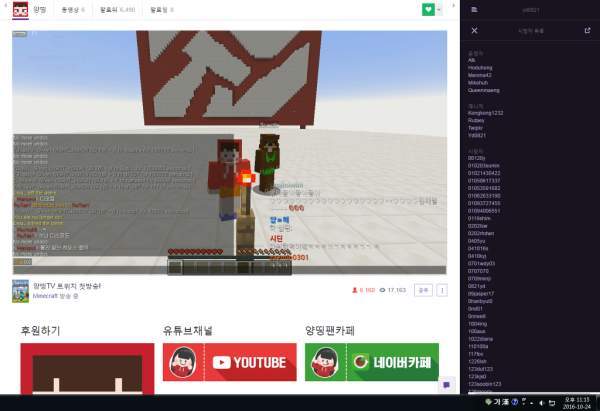Open the 동영상 videos tab
This screenshot has width=600, height=411.
[73, 10]
